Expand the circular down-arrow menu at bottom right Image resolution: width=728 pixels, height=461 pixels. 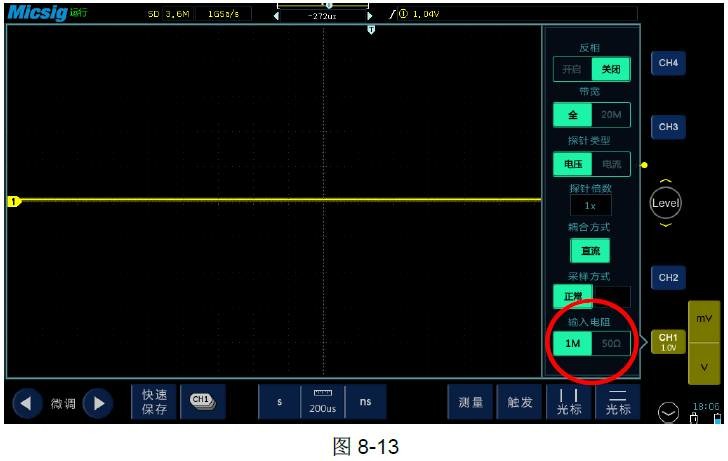point(670,411)
